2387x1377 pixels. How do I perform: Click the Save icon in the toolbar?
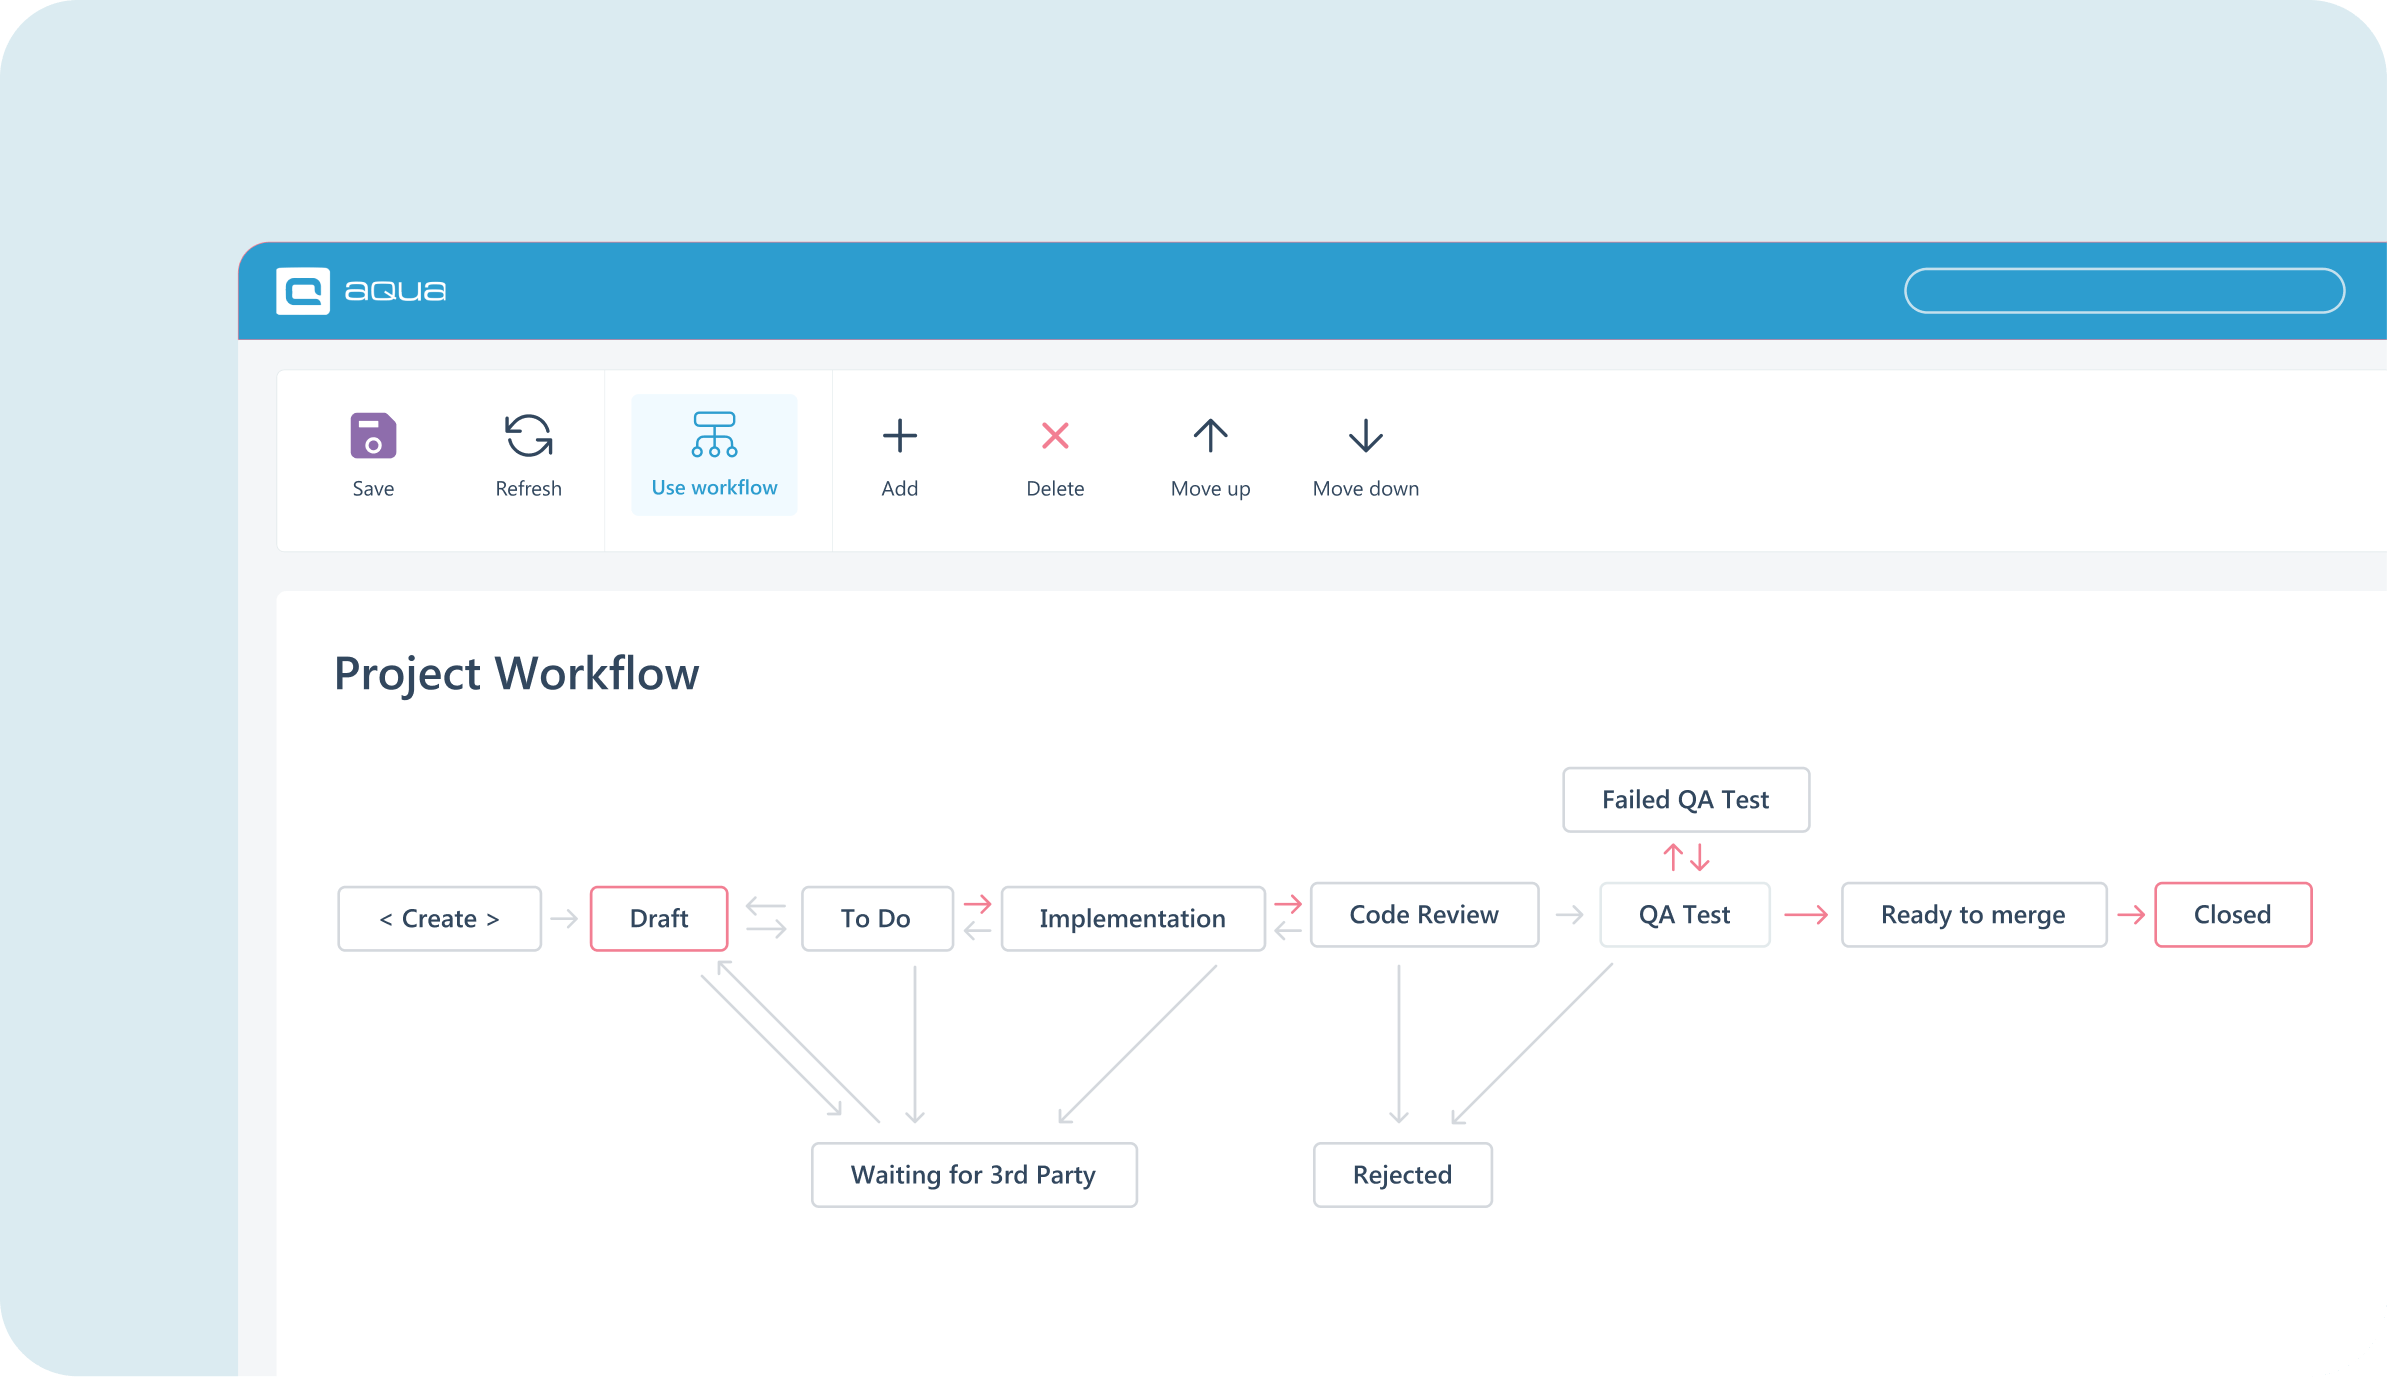tap(373, 437)
